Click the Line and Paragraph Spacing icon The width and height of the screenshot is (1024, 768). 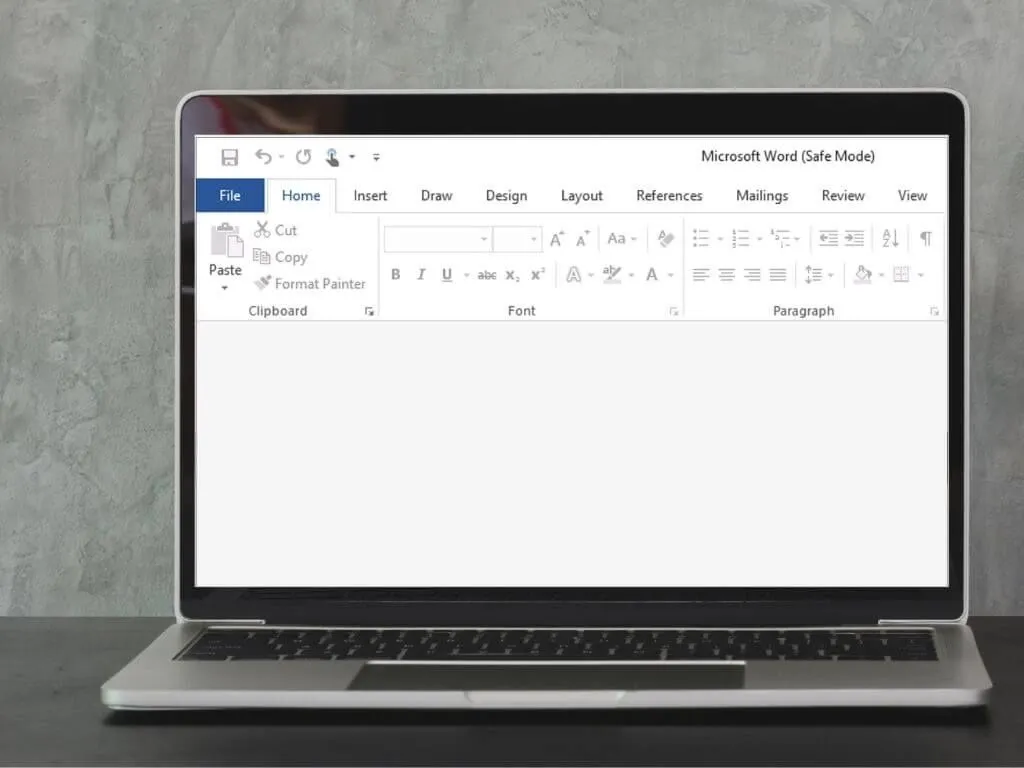(x=813, y=275)
